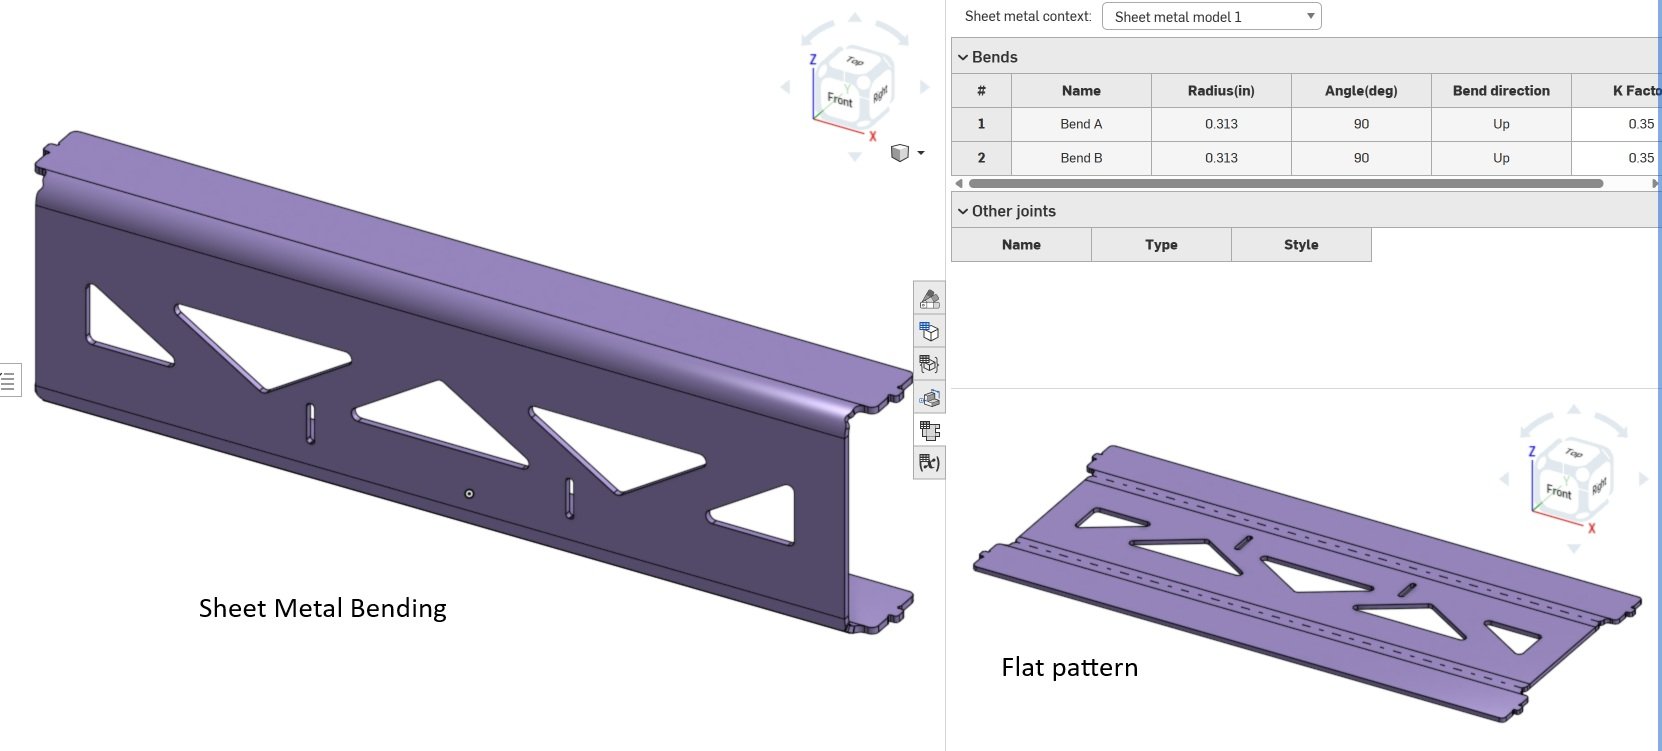Click the render mode cube icon in main view
The width and height of the screenshot is (1662, 751).
click(x=899, y=153)
